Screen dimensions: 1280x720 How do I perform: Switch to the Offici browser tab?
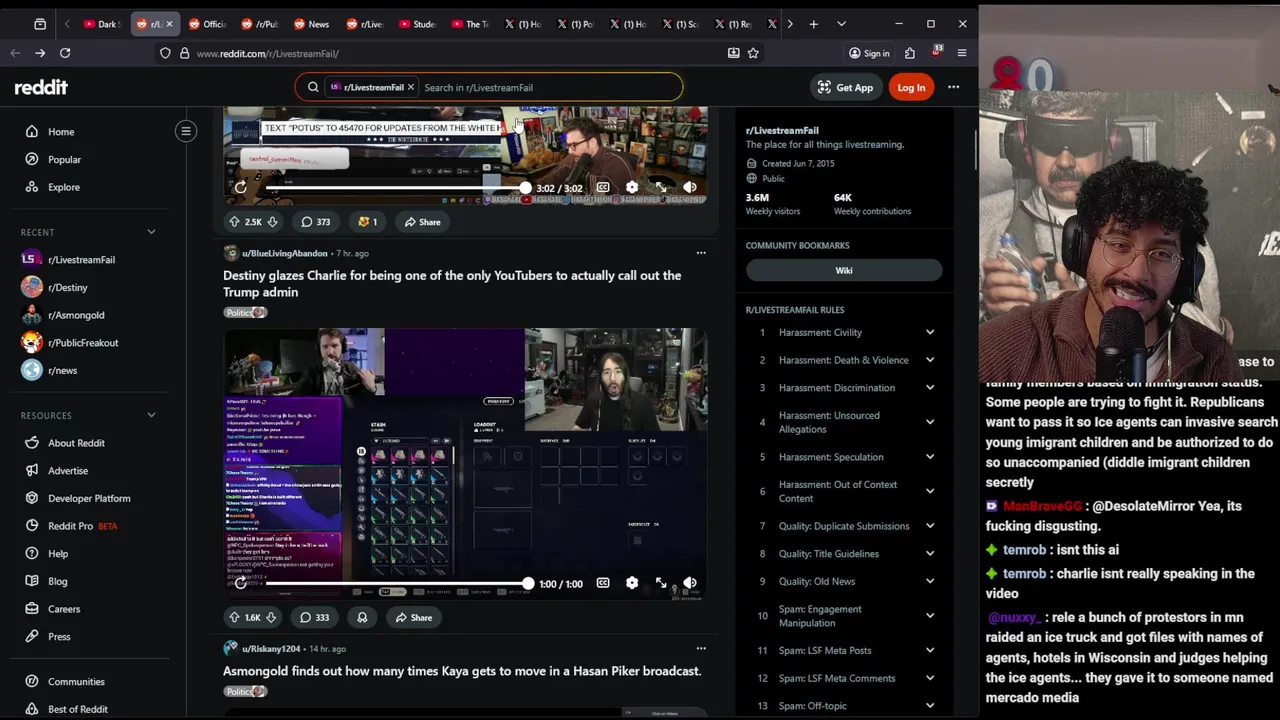click(207, 24)
